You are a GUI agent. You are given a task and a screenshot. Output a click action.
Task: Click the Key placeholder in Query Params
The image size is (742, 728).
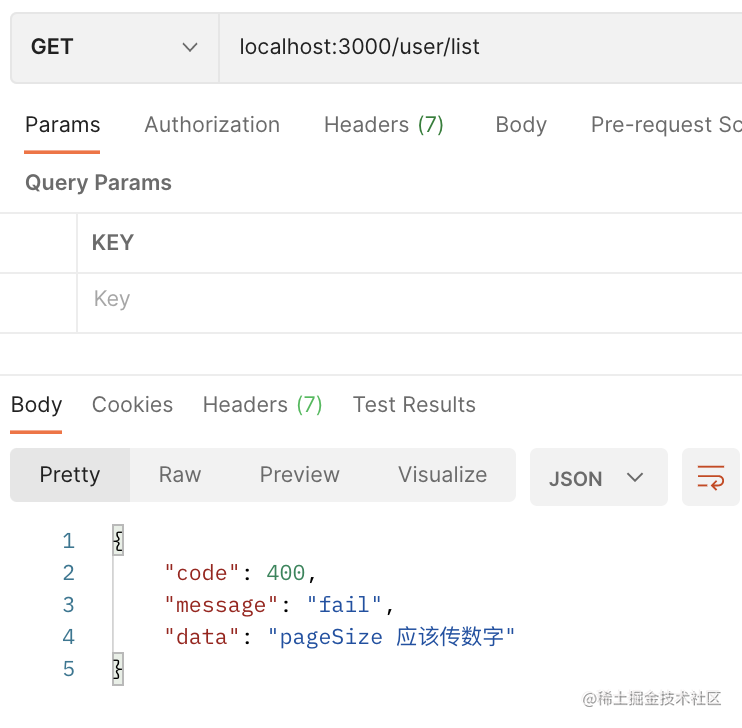click(x=112, y=299)
